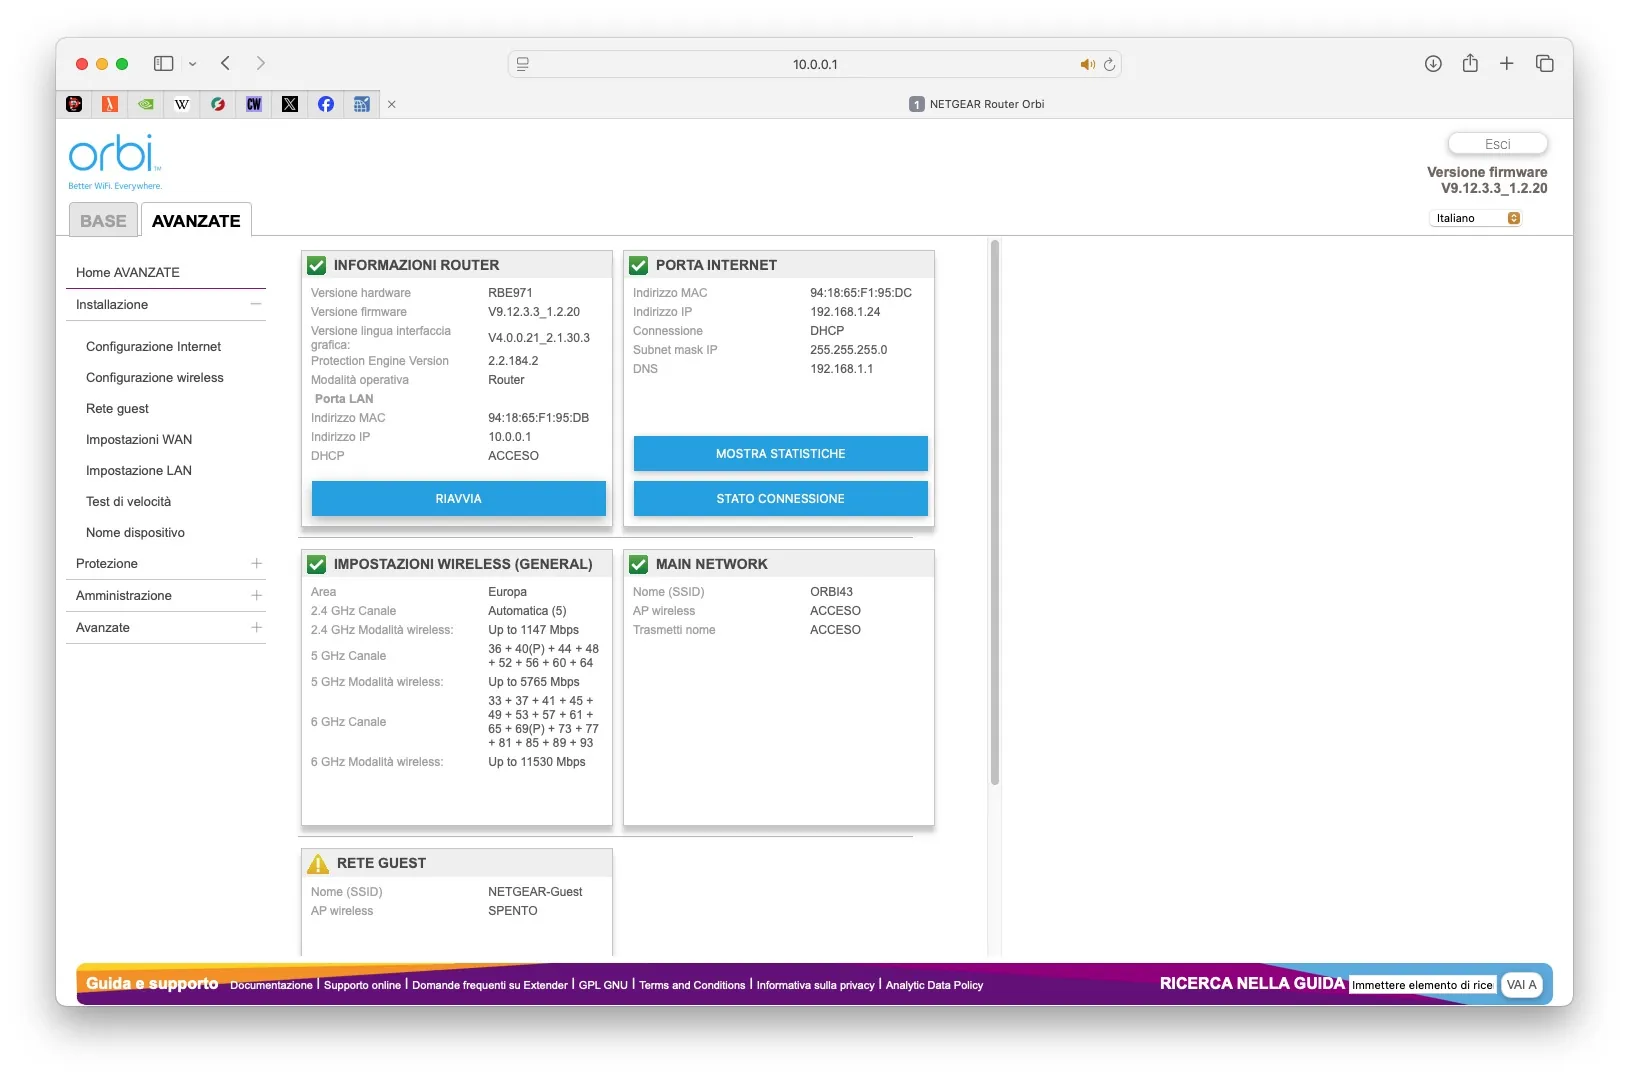Open Impostazioni LAN
This screenshot has height=1080, width=1629.
coord(139,471)
